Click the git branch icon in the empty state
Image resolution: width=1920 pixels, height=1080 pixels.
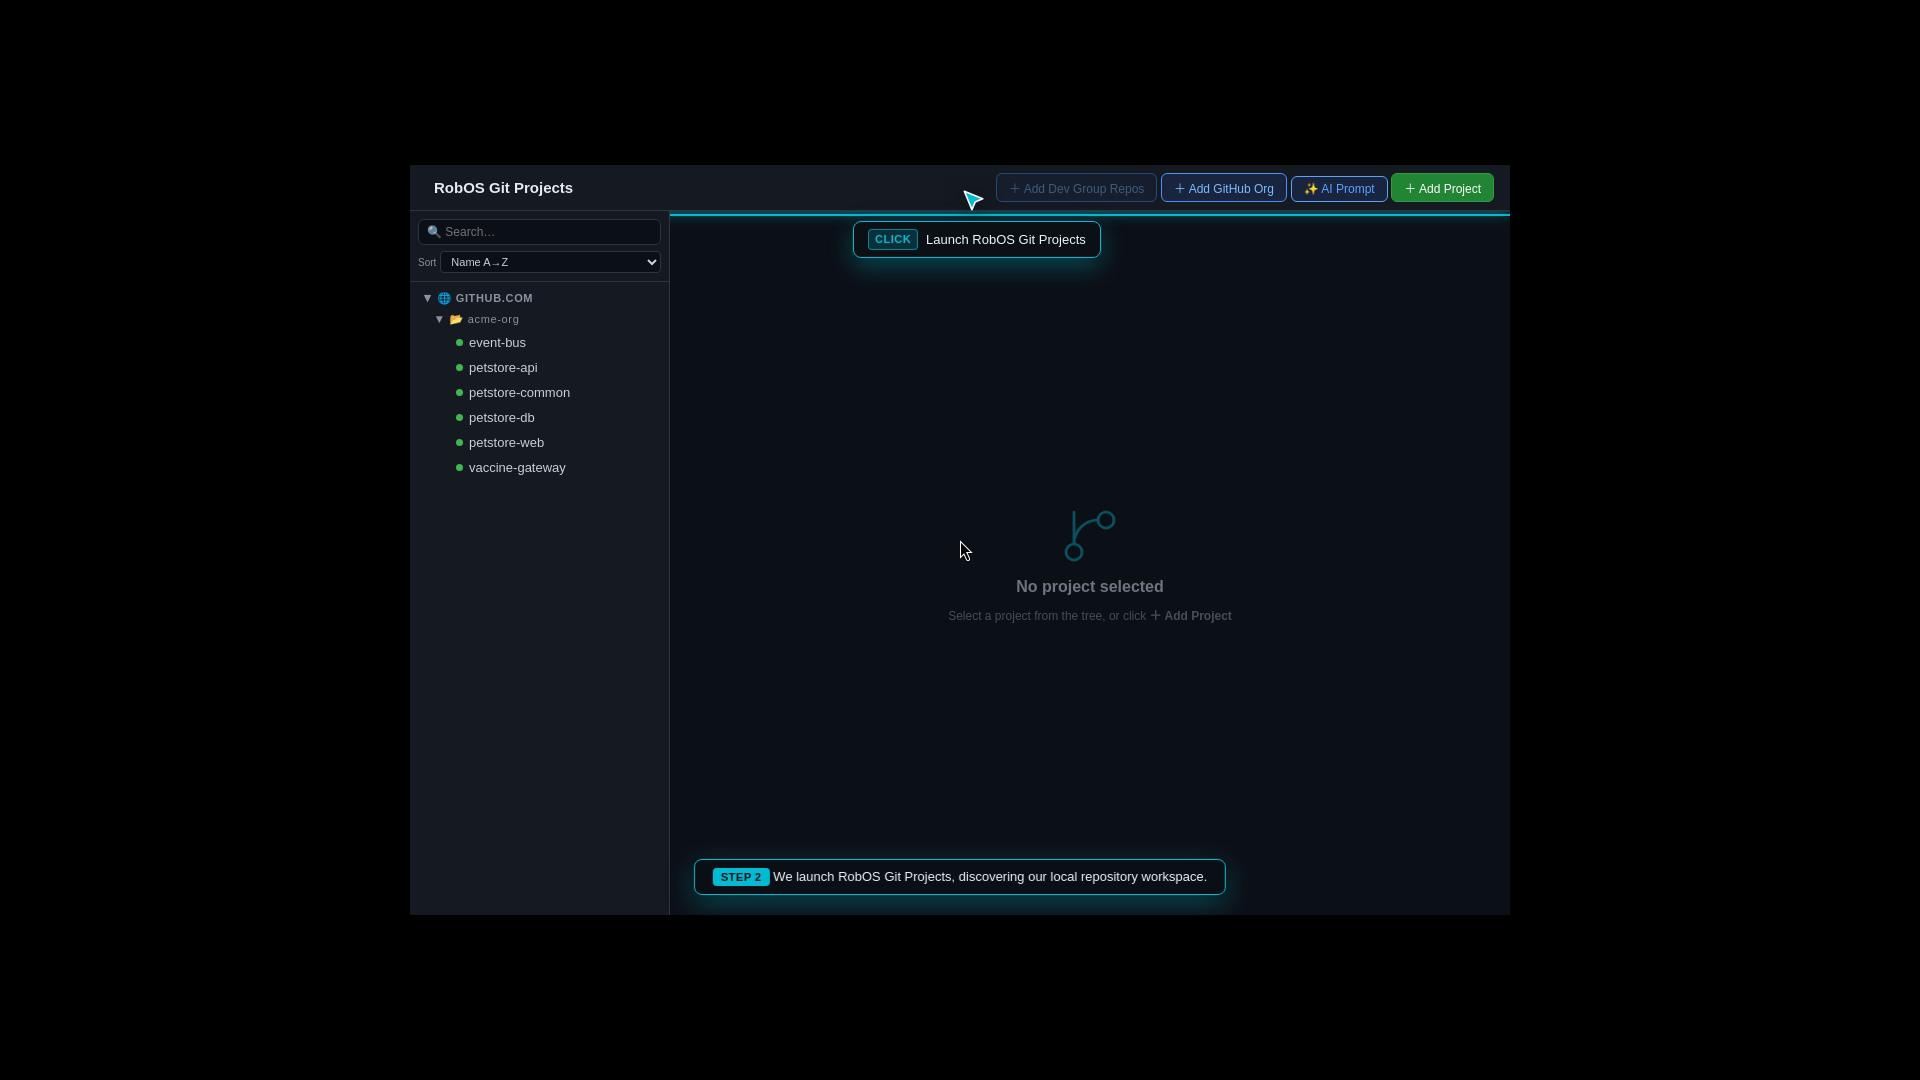click(x=1090, y=536)
